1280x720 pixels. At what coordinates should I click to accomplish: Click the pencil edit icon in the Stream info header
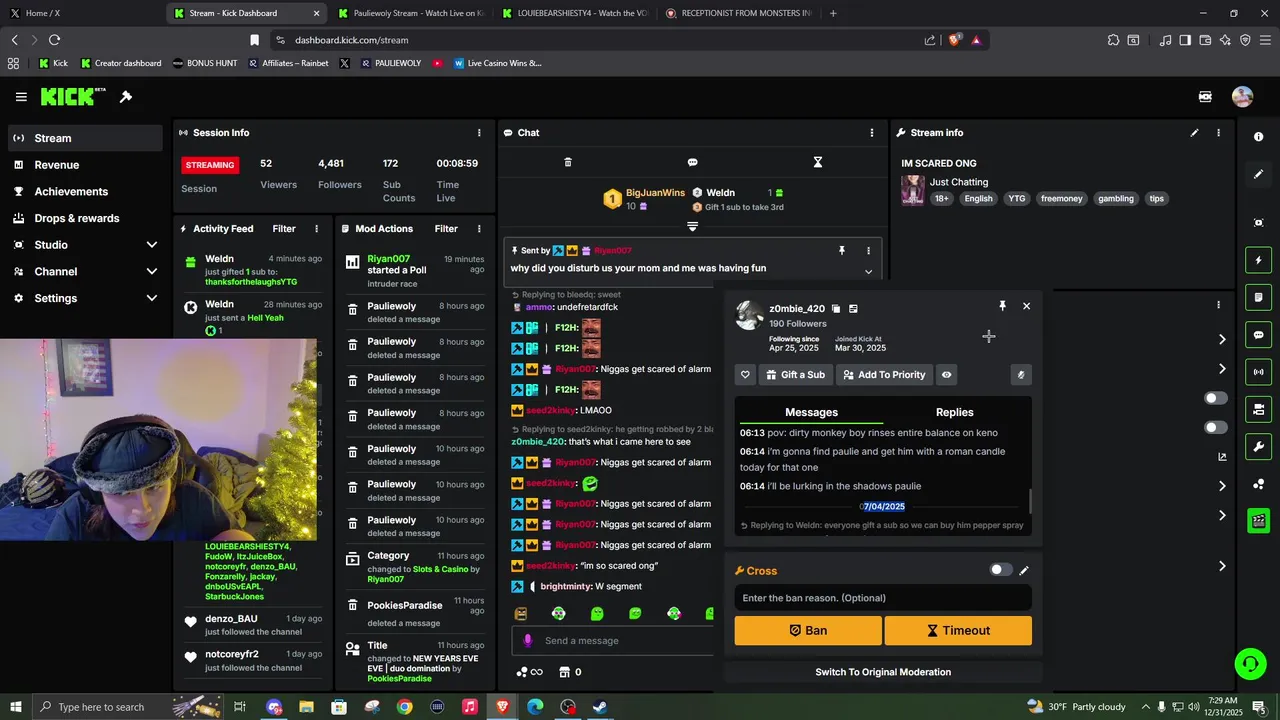[1194, 132]
